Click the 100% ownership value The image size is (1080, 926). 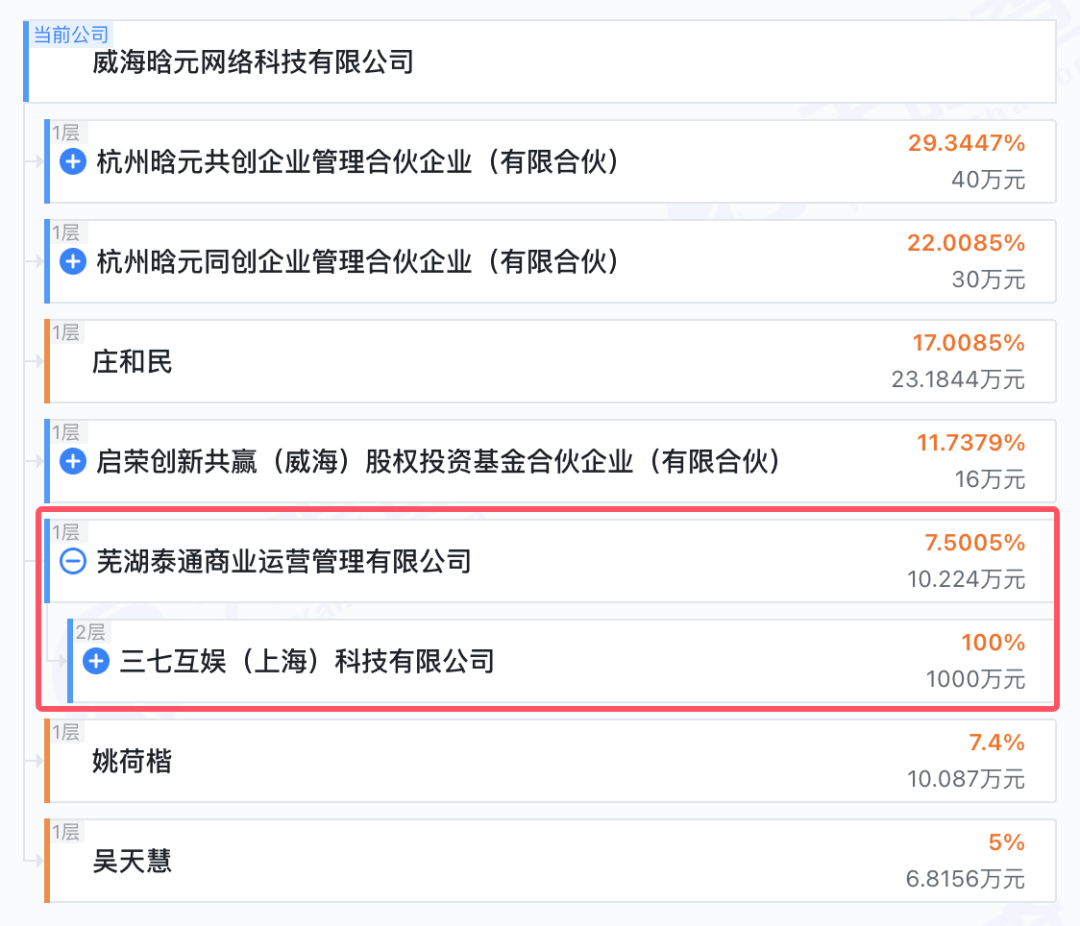[x=993, y=643]
